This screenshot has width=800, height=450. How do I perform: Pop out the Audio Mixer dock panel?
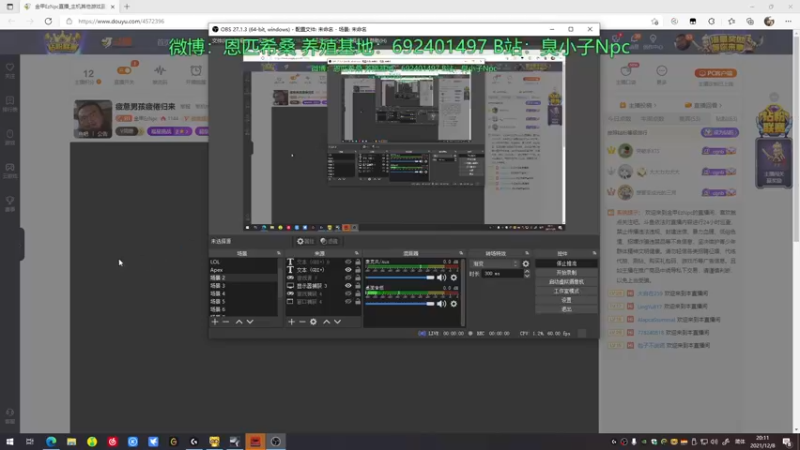point(461,253)
